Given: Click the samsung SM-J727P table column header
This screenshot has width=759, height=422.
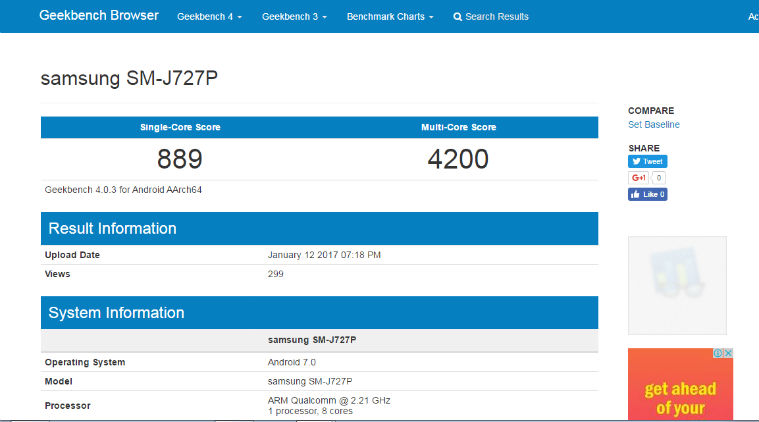Looking at the screenshot, I should point(312,340).
